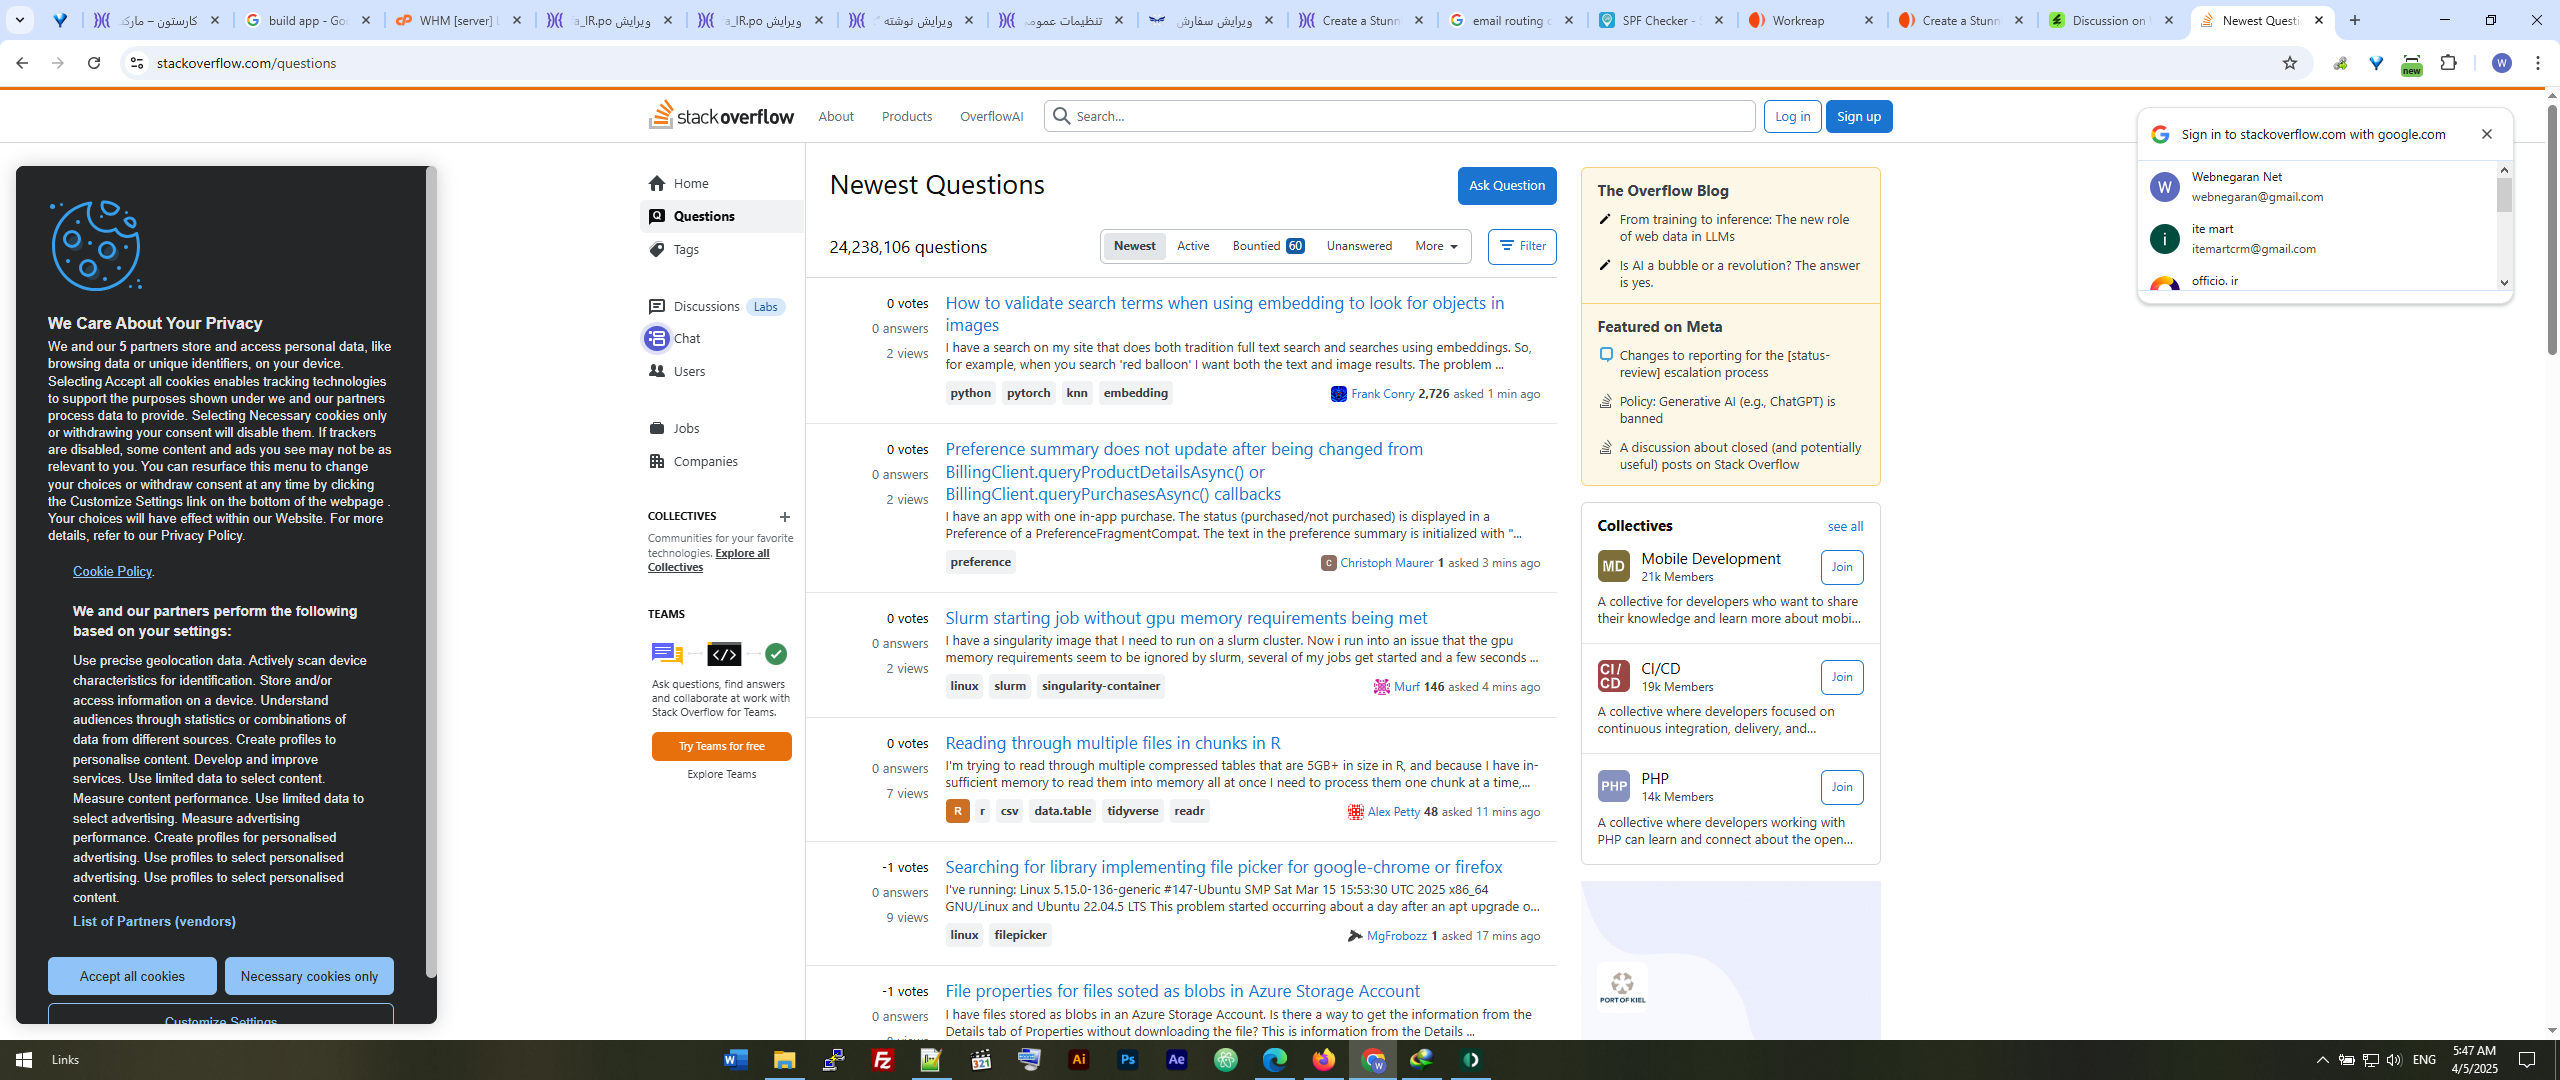This screenshot has width=2560, height=1080.
Task: Join the CI/CD collective
Action: coord(1842,677)
